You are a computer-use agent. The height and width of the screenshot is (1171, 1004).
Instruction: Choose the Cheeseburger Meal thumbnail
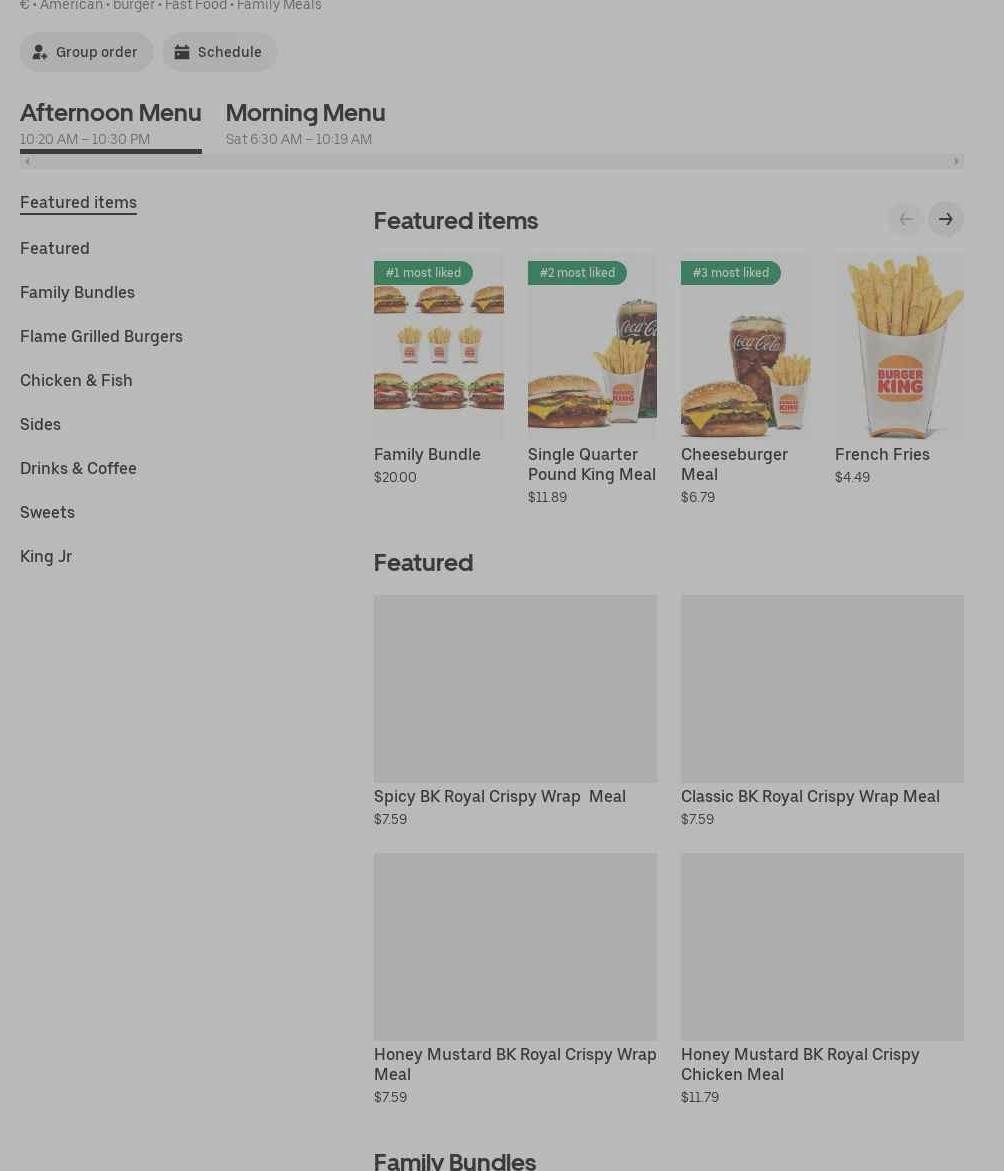[746, 345]
